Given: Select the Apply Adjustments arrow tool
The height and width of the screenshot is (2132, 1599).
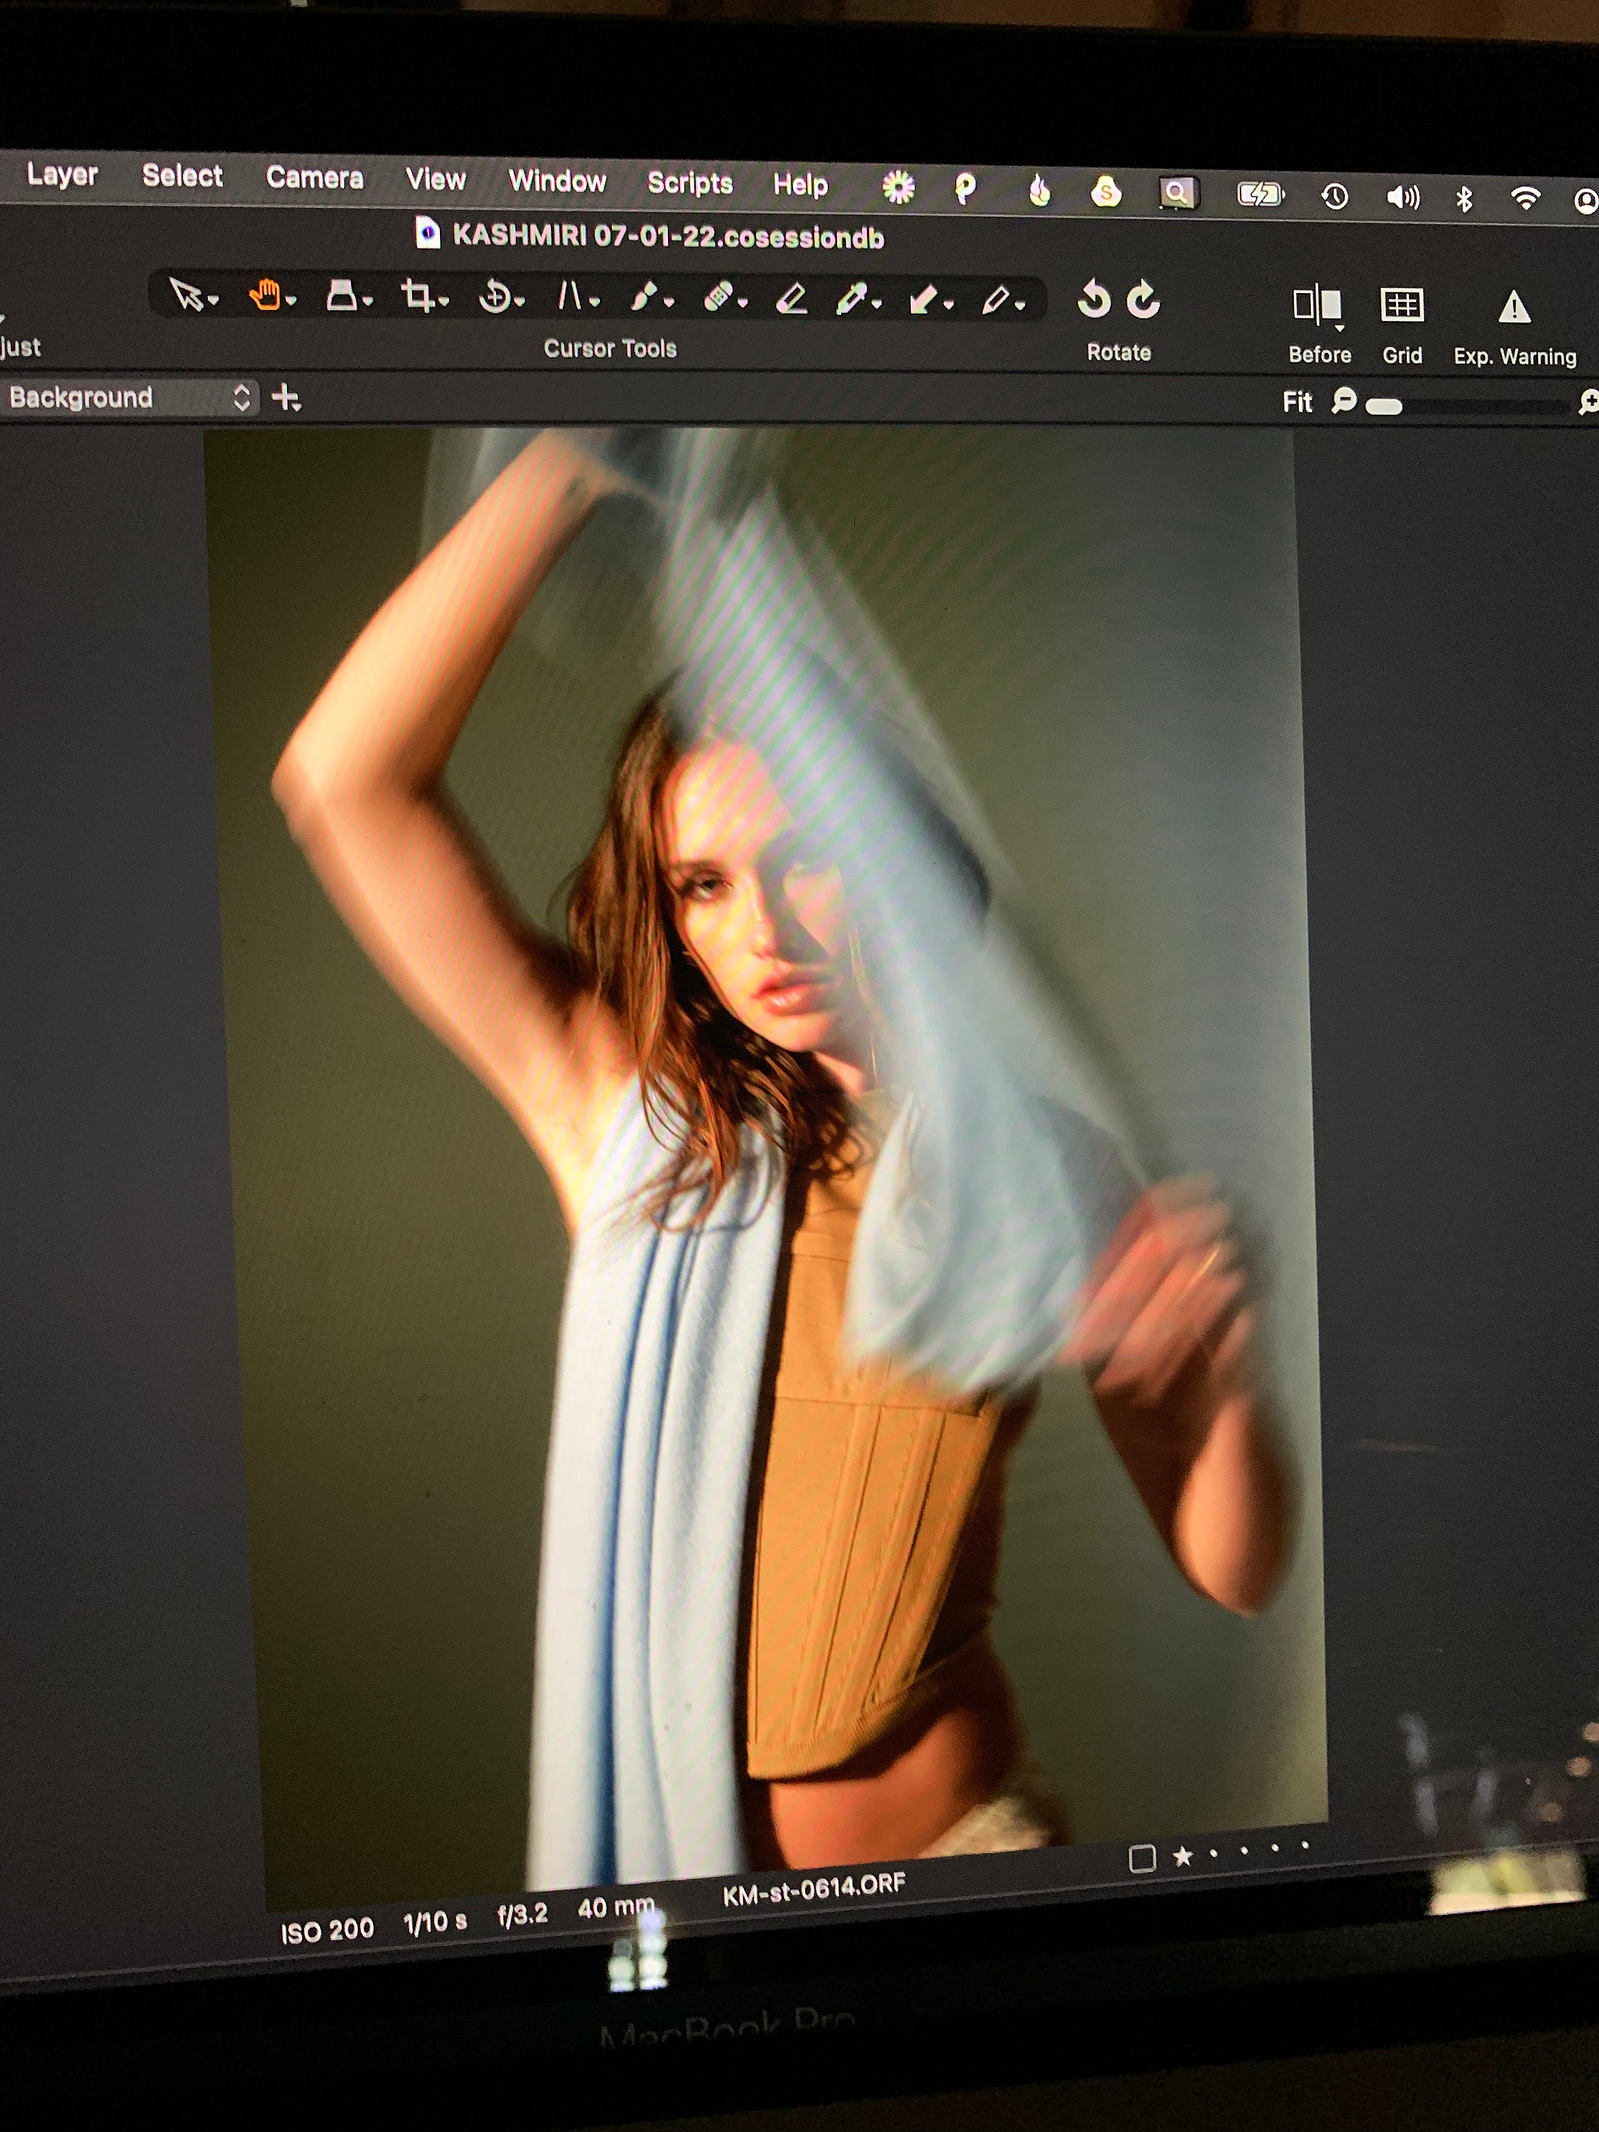Looking at the screenshot, I should pyautogui.click(x=922, y=299).
